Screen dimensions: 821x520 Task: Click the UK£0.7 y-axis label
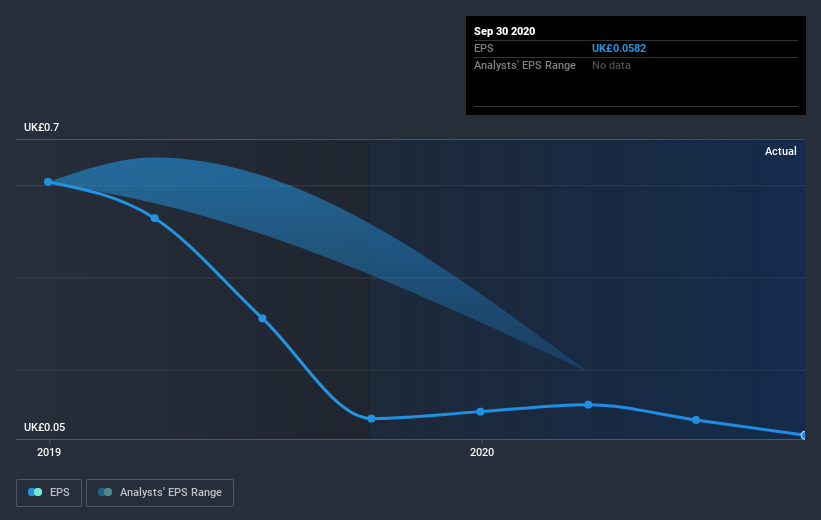pyautogui.click(x=41, y=127)
